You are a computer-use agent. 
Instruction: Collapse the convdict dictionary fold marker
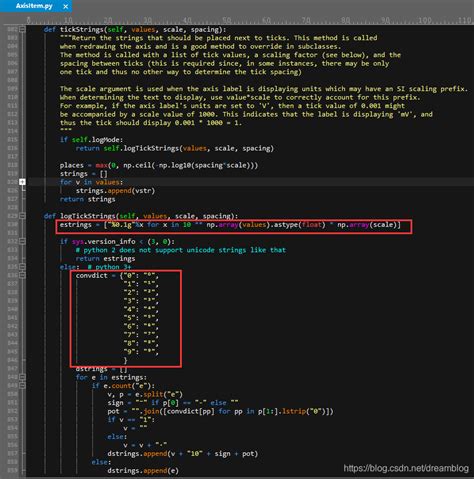coord(22,275)
